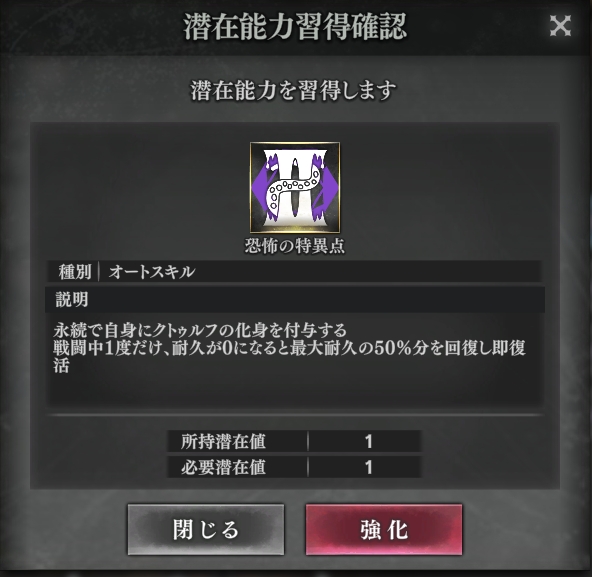Click the 種別 label

(x=75, y=272)
